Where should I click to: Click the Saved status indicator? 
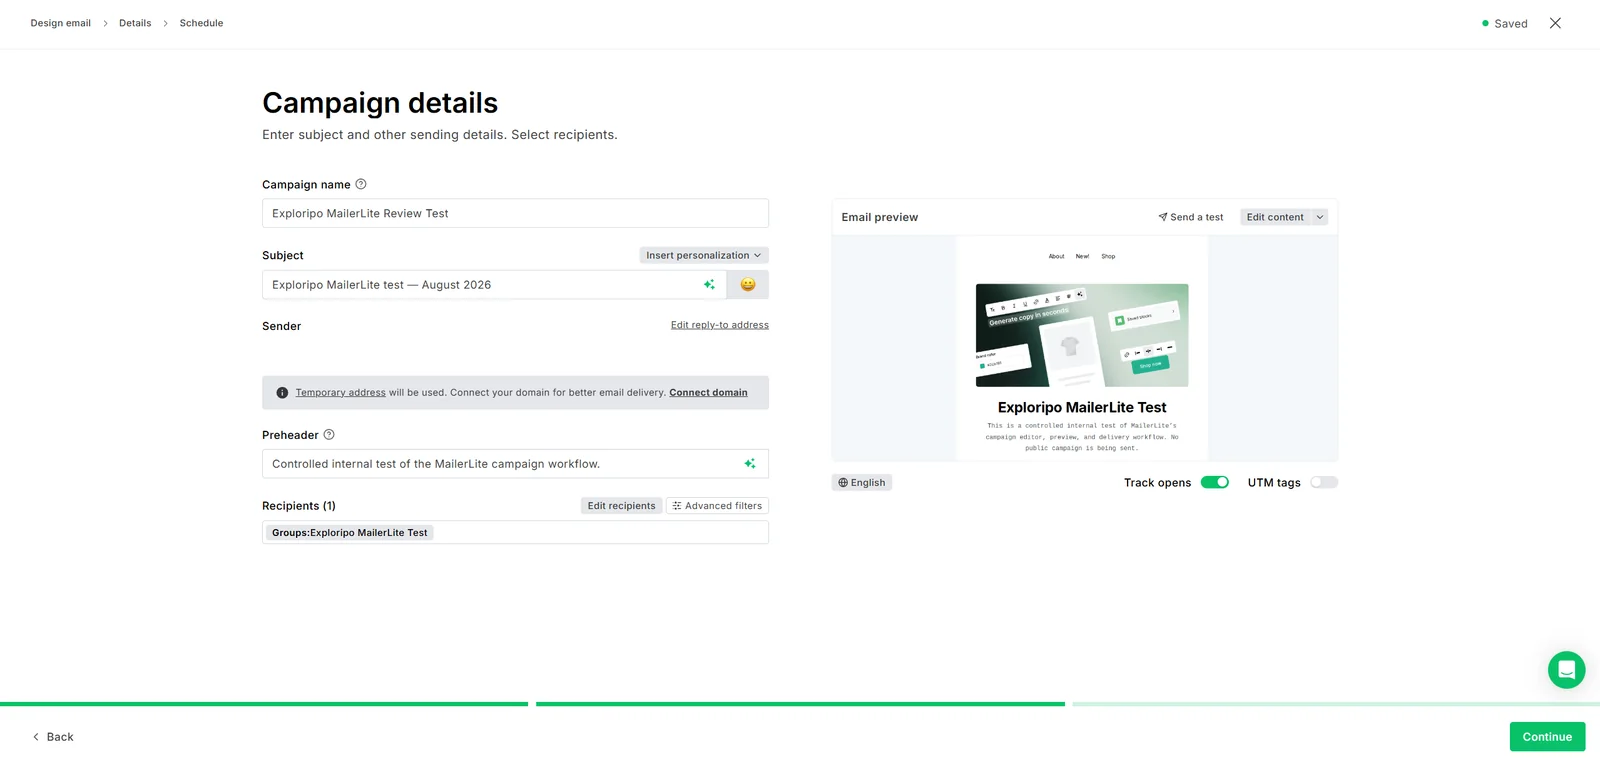tap(1504, 23)
